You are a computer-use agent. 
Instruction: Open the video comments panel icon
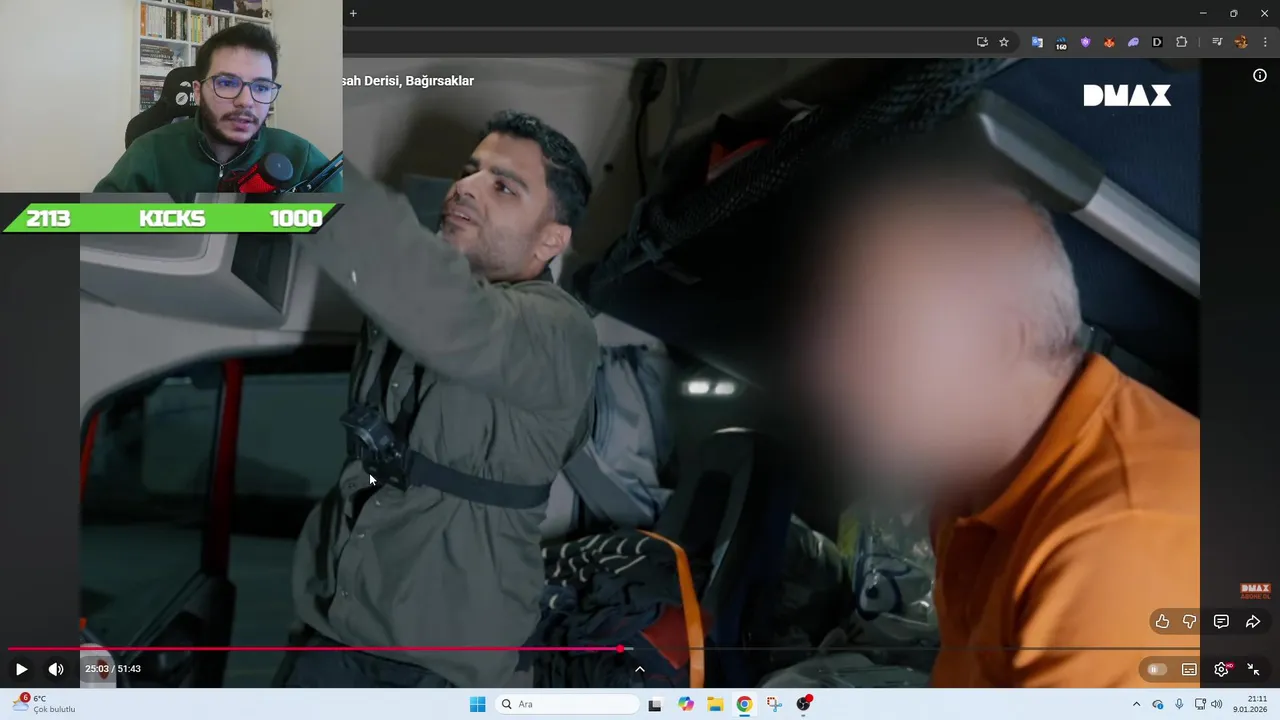pyautogui.click(x=1221, y=622)
